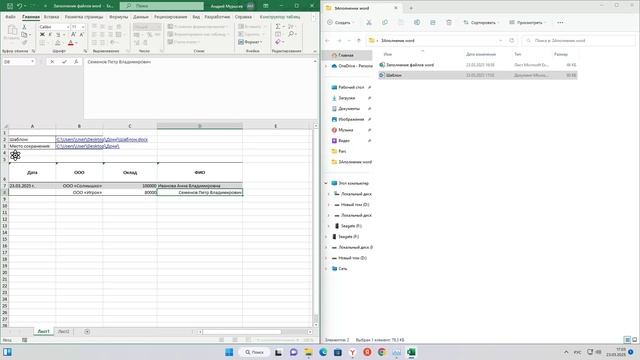640x360 pixels.
Task: Select cell with Ivanova Anna Vladimirovna
Action: [200, 186]
